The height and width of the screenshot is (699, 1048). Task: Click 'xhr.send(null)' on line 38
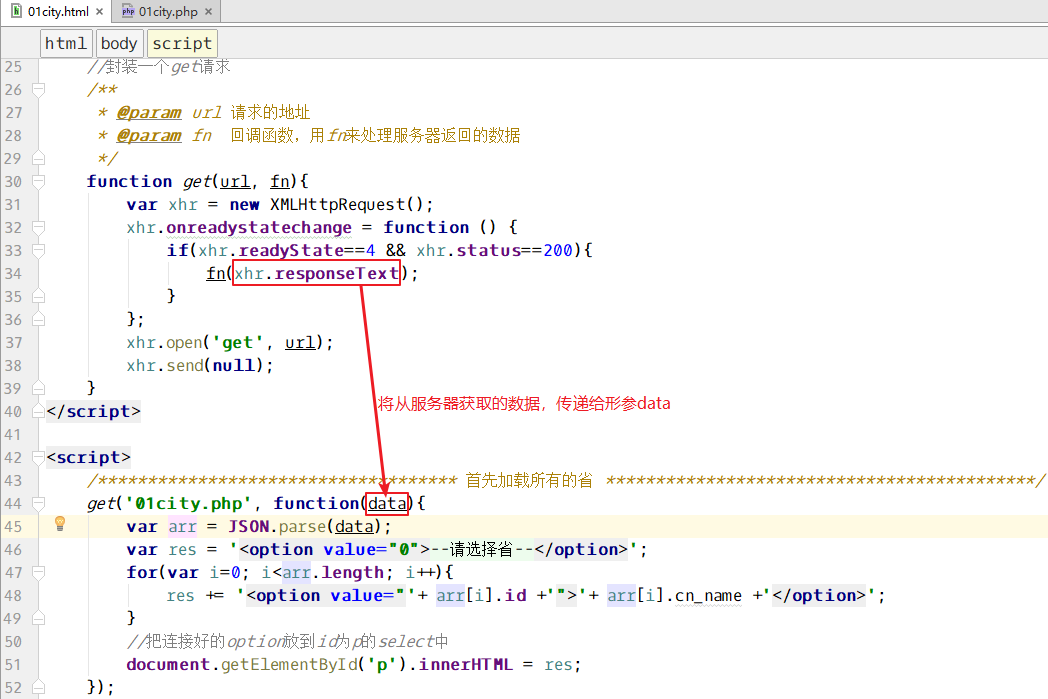click(x=197, y=366)
